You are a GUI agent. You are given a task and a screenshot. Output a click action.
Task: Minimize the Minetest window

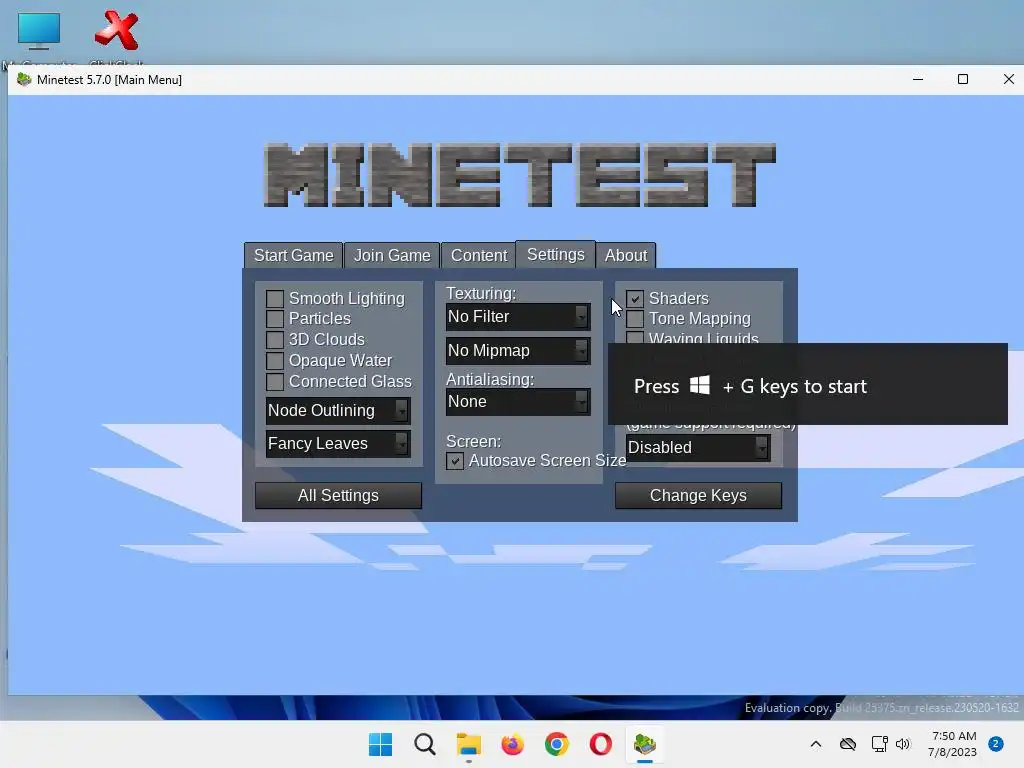918,79
